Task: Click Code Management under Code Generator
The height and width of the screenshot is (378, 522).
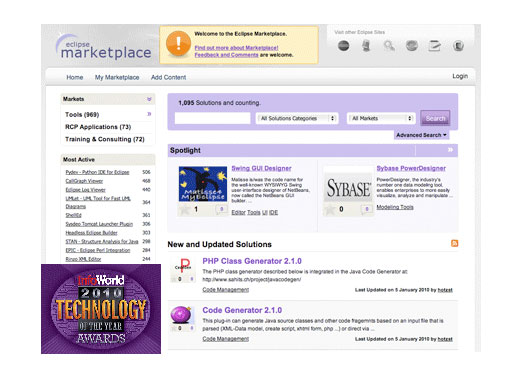Action: coord(226,339)
